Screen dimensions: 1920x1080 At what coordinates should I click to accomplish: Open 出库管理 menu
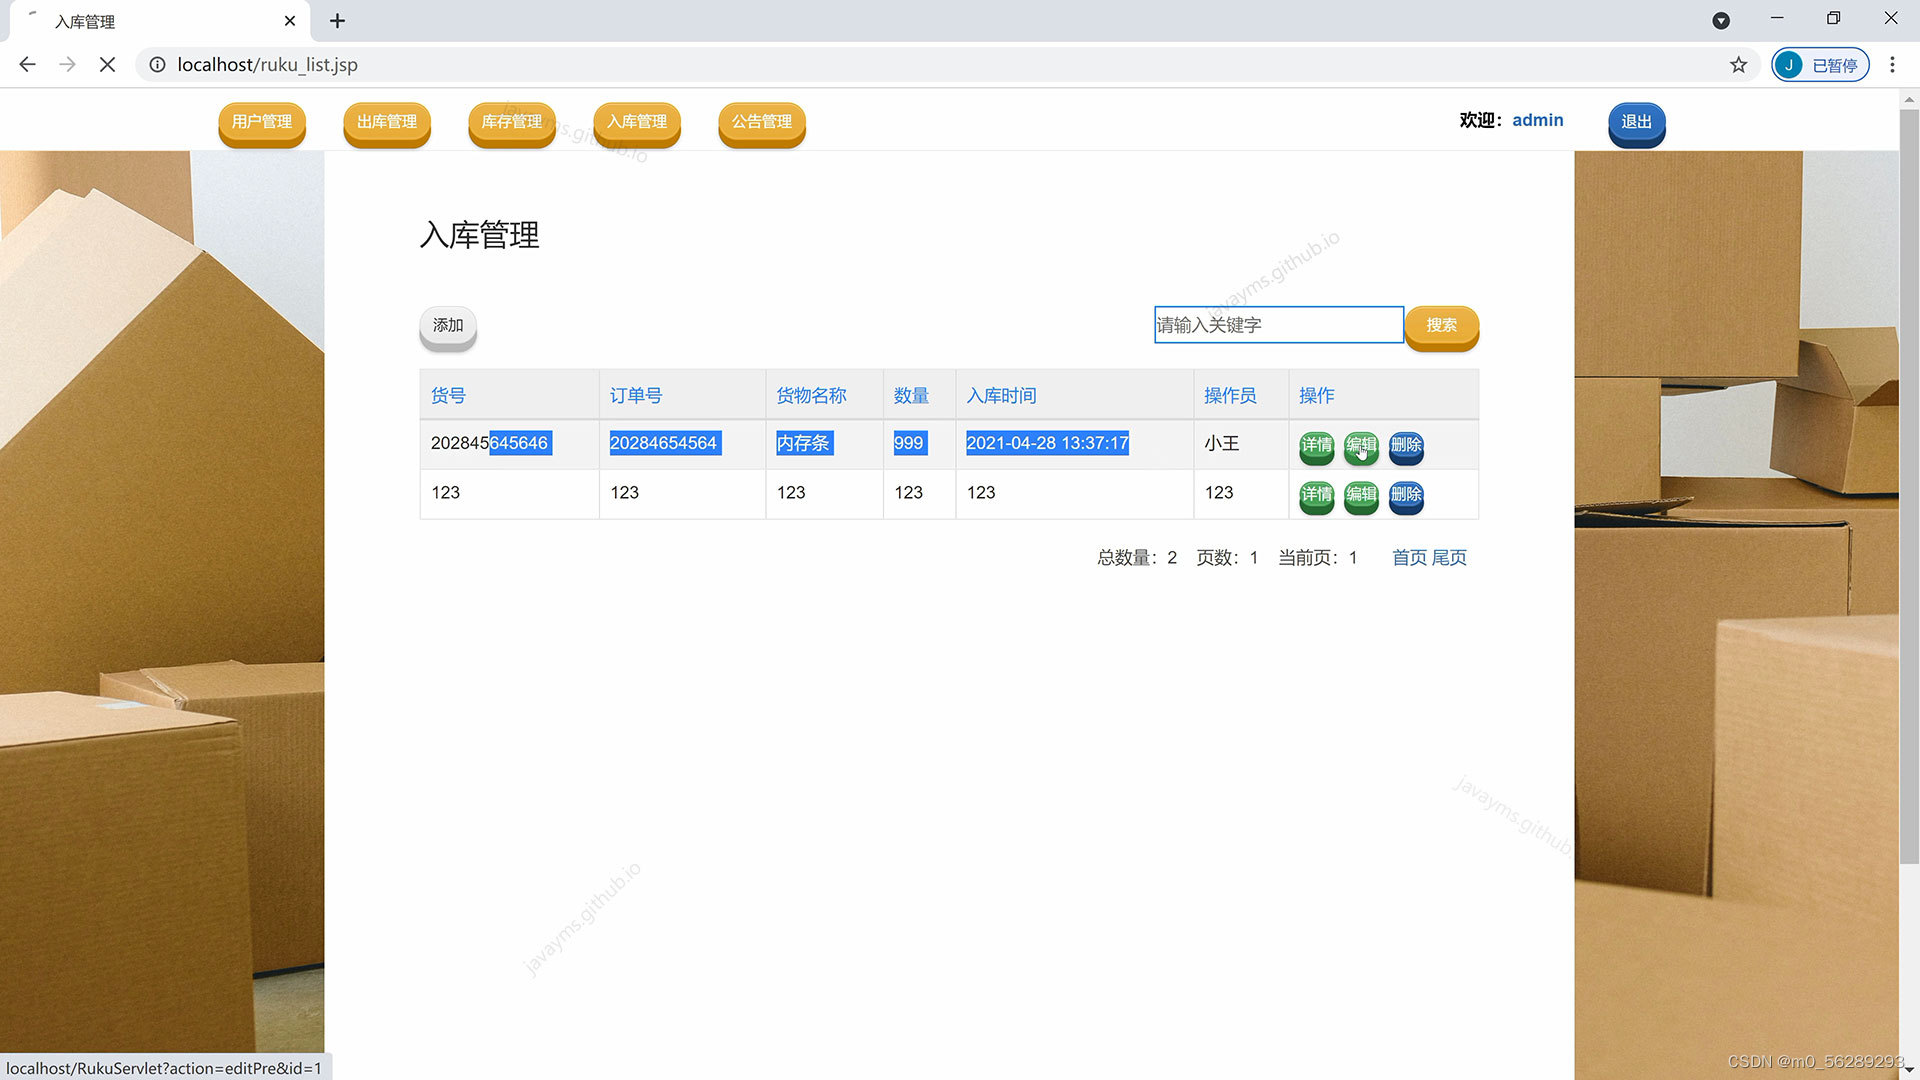tap(387, 123)
